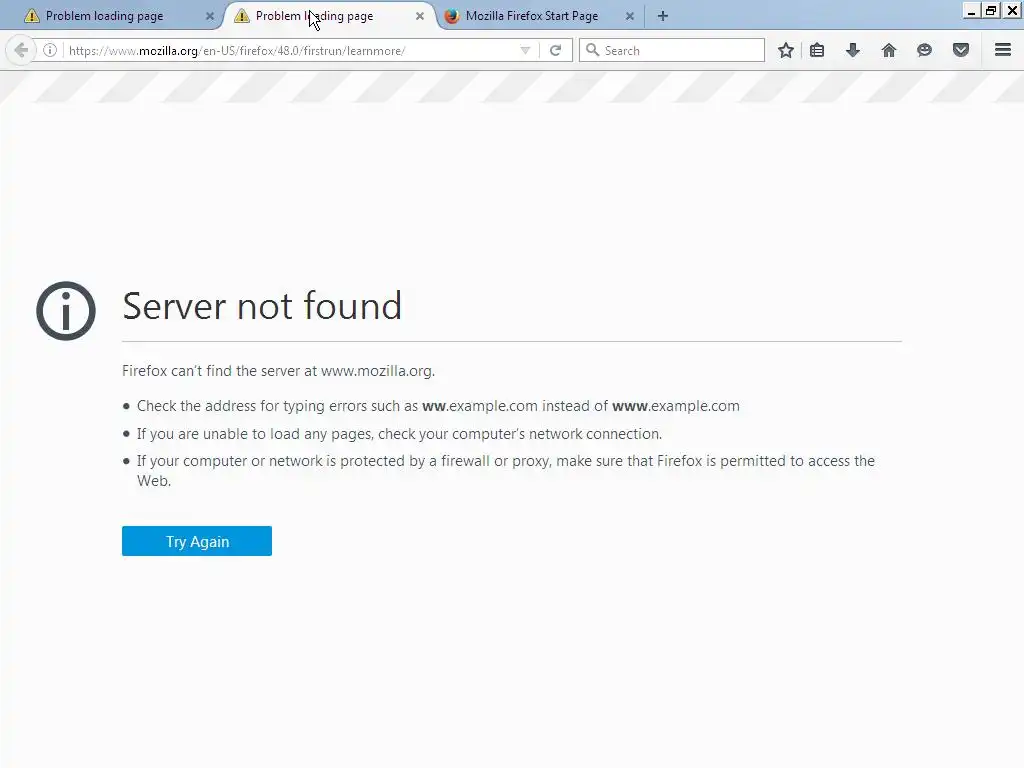Open the downloads arrow panel
The width and height of the screenshot is (1024, 768).
tap(853, 50)
